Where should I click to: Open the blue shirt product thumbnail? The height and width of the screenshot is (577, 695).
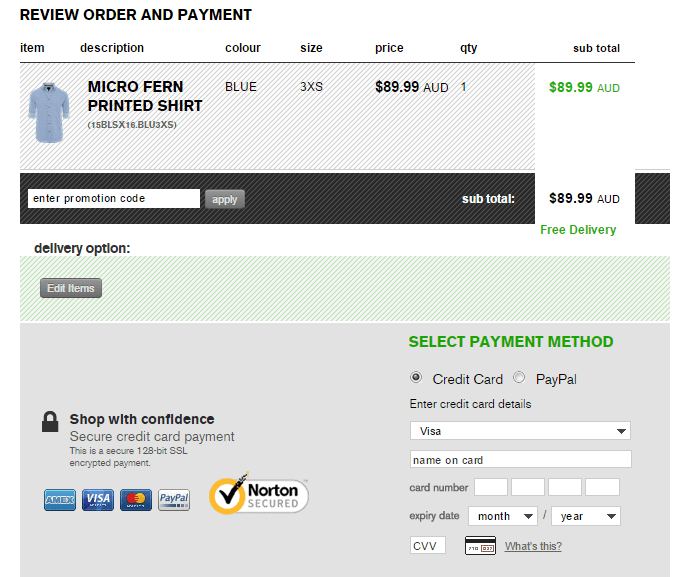[45, 113]
